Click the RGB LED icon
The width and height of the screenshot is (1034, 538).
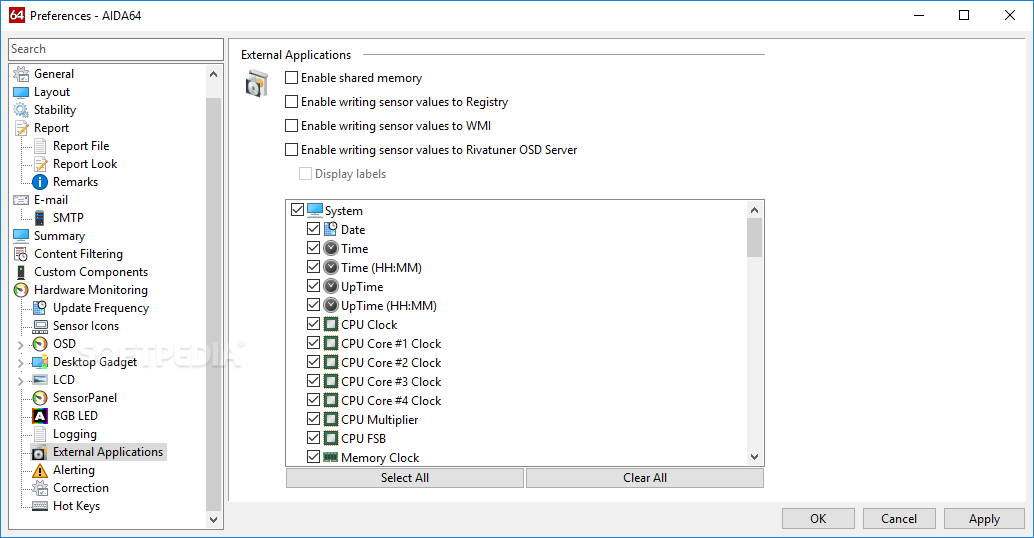tap(40, 416)
